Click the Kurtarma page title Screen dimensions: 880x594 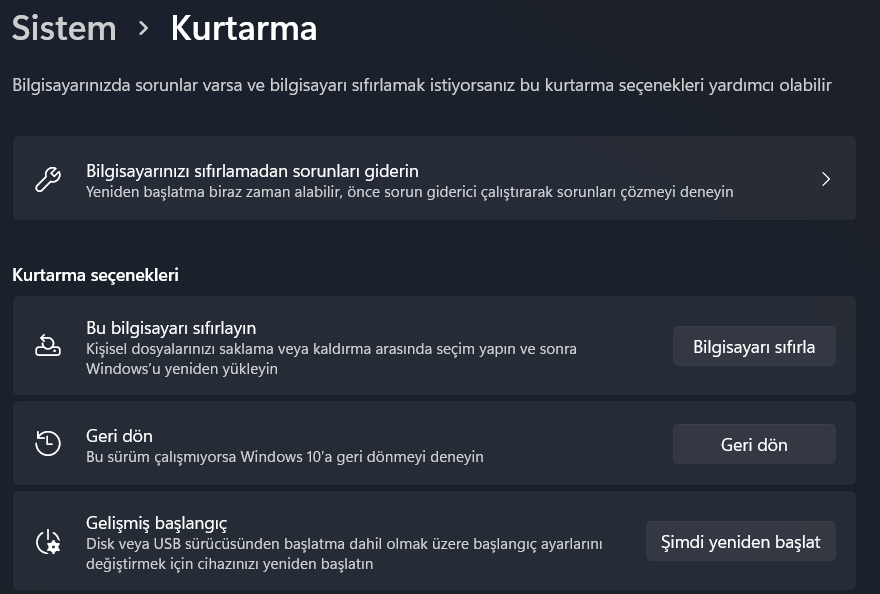click(x=244, y=28)
